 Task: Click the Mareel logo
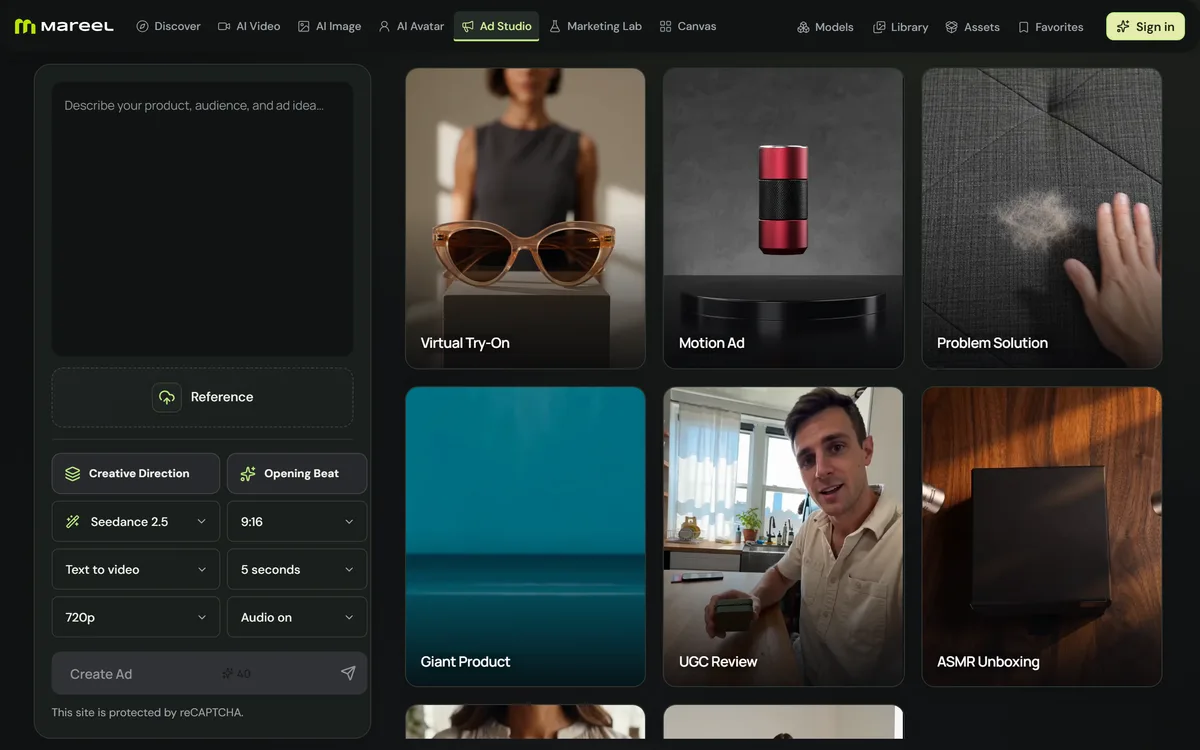click(x=64, y=26)
